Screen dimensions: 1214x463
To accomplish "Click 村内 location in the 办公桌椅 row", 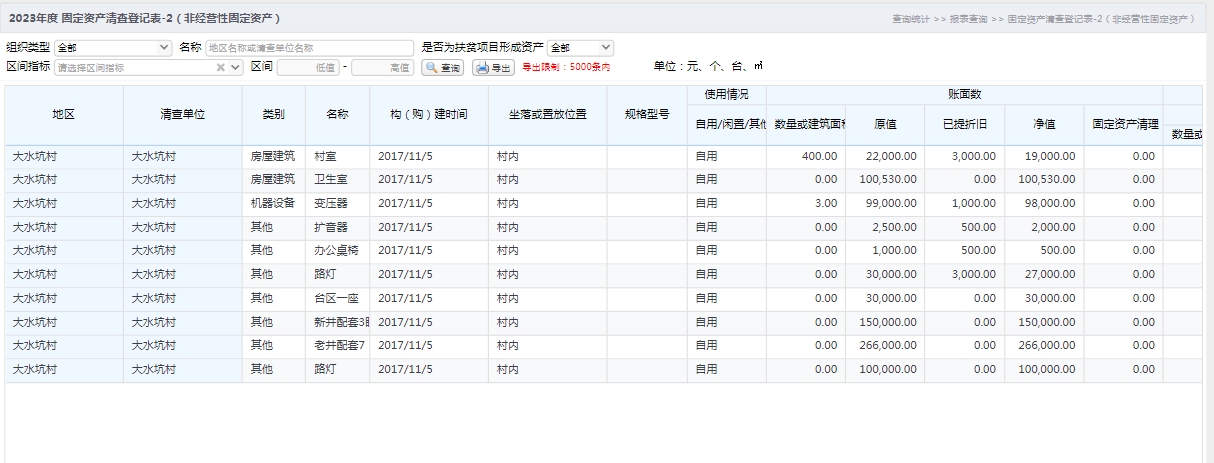I will coord(548,251).
